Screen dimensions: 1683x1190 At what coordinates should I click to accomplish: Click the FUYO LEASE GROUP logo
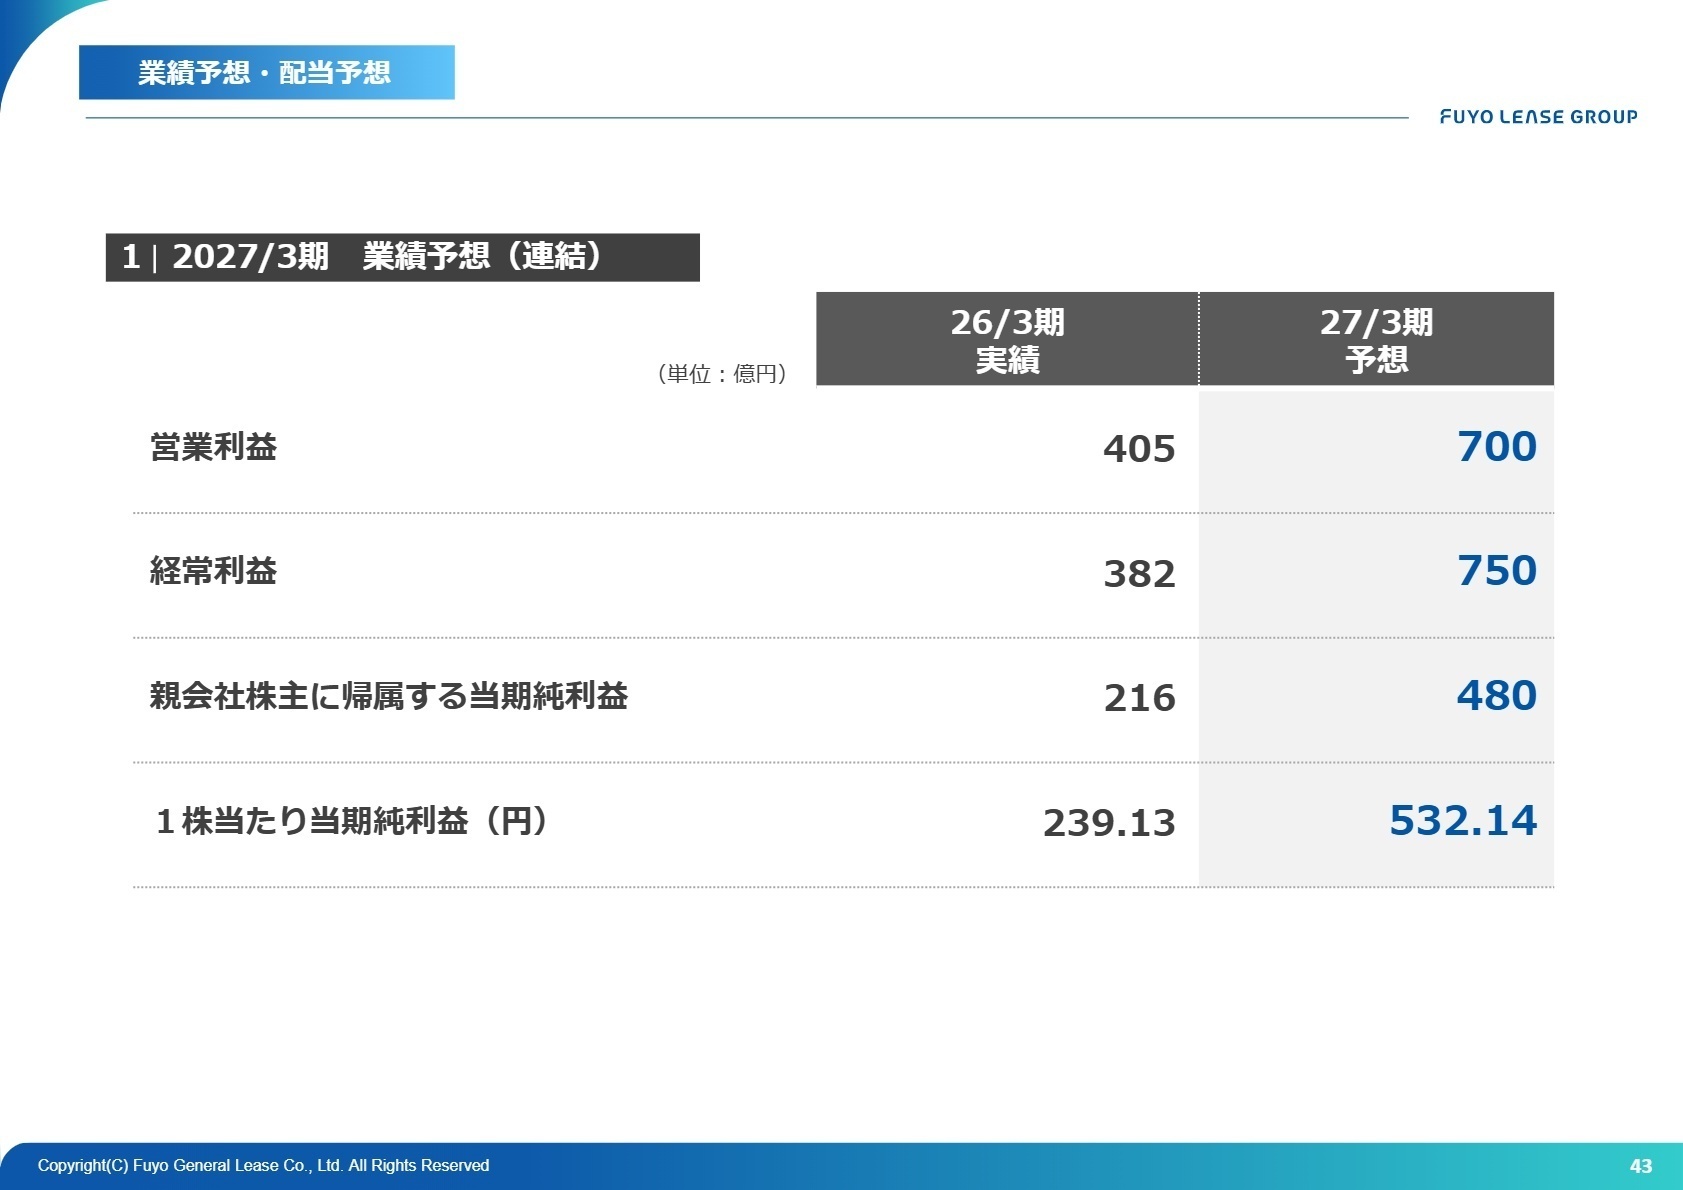(x=1538, y=117)
